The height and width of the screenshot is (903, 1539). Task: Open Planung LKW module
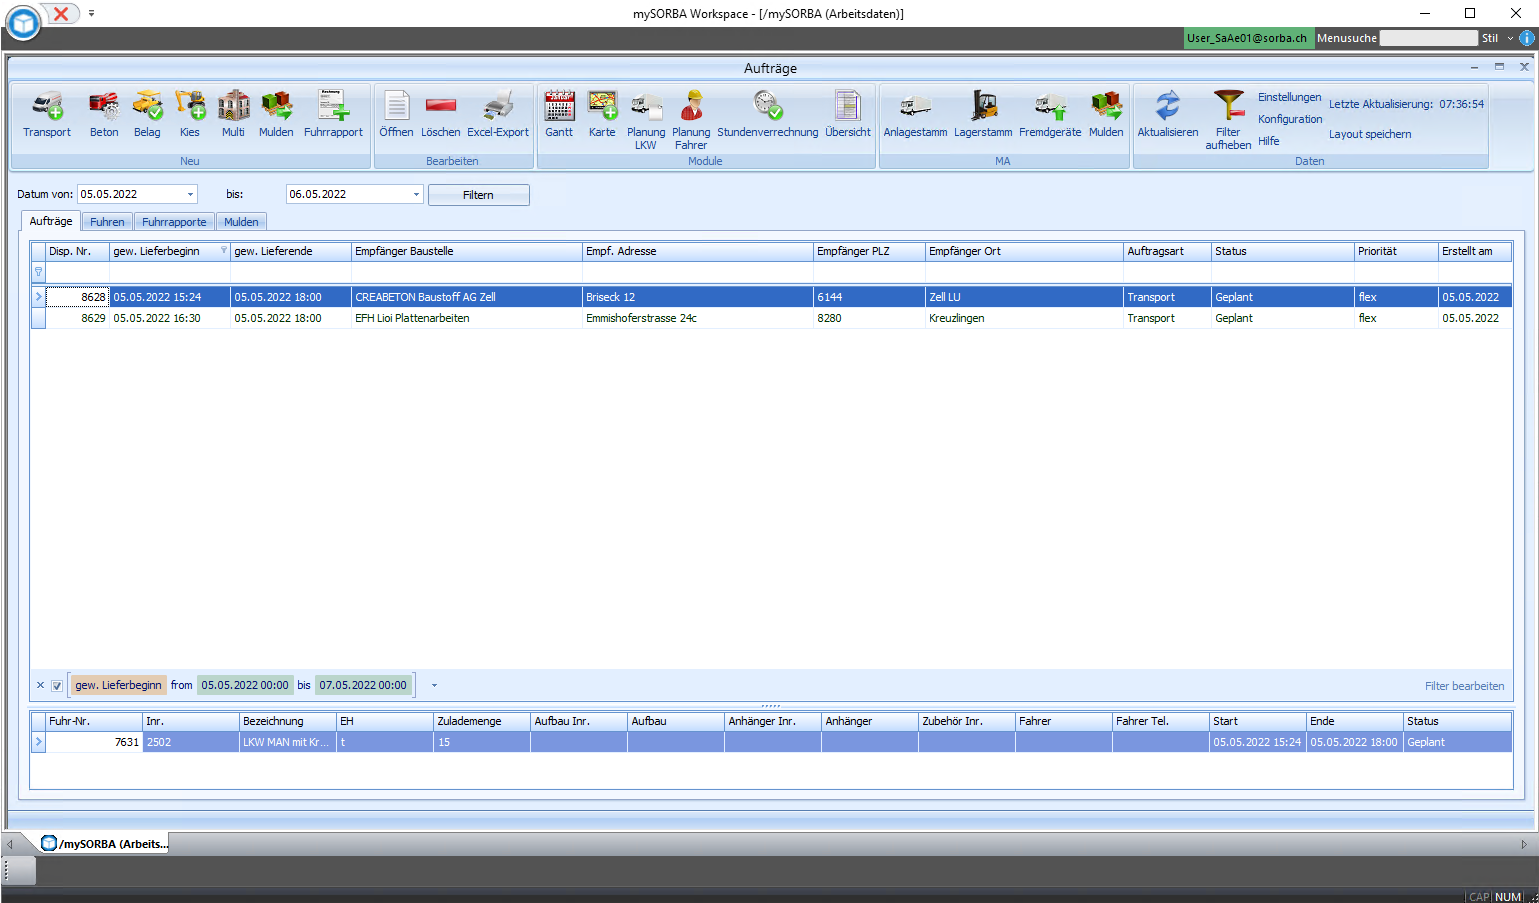[646, 120]
